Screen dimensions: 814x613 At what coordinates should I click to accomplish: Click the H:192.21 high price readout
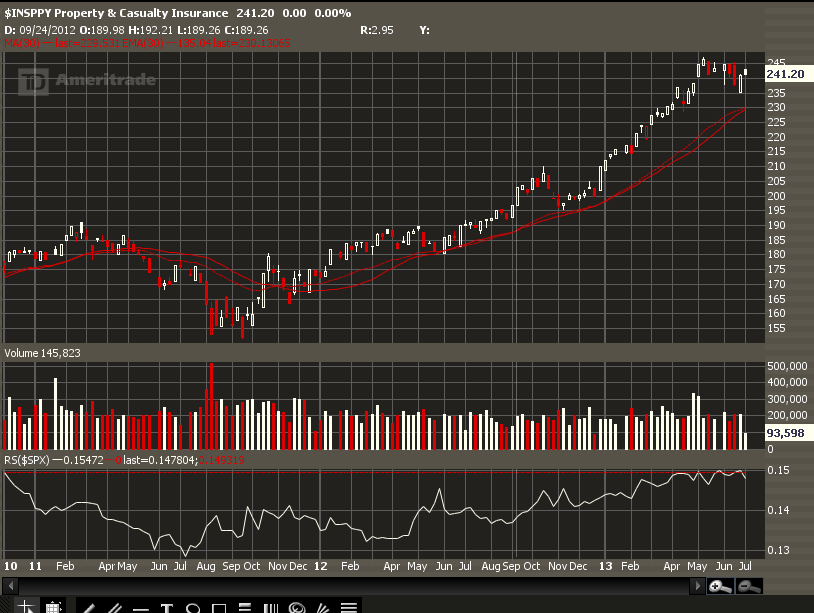(x=150, y=30)
